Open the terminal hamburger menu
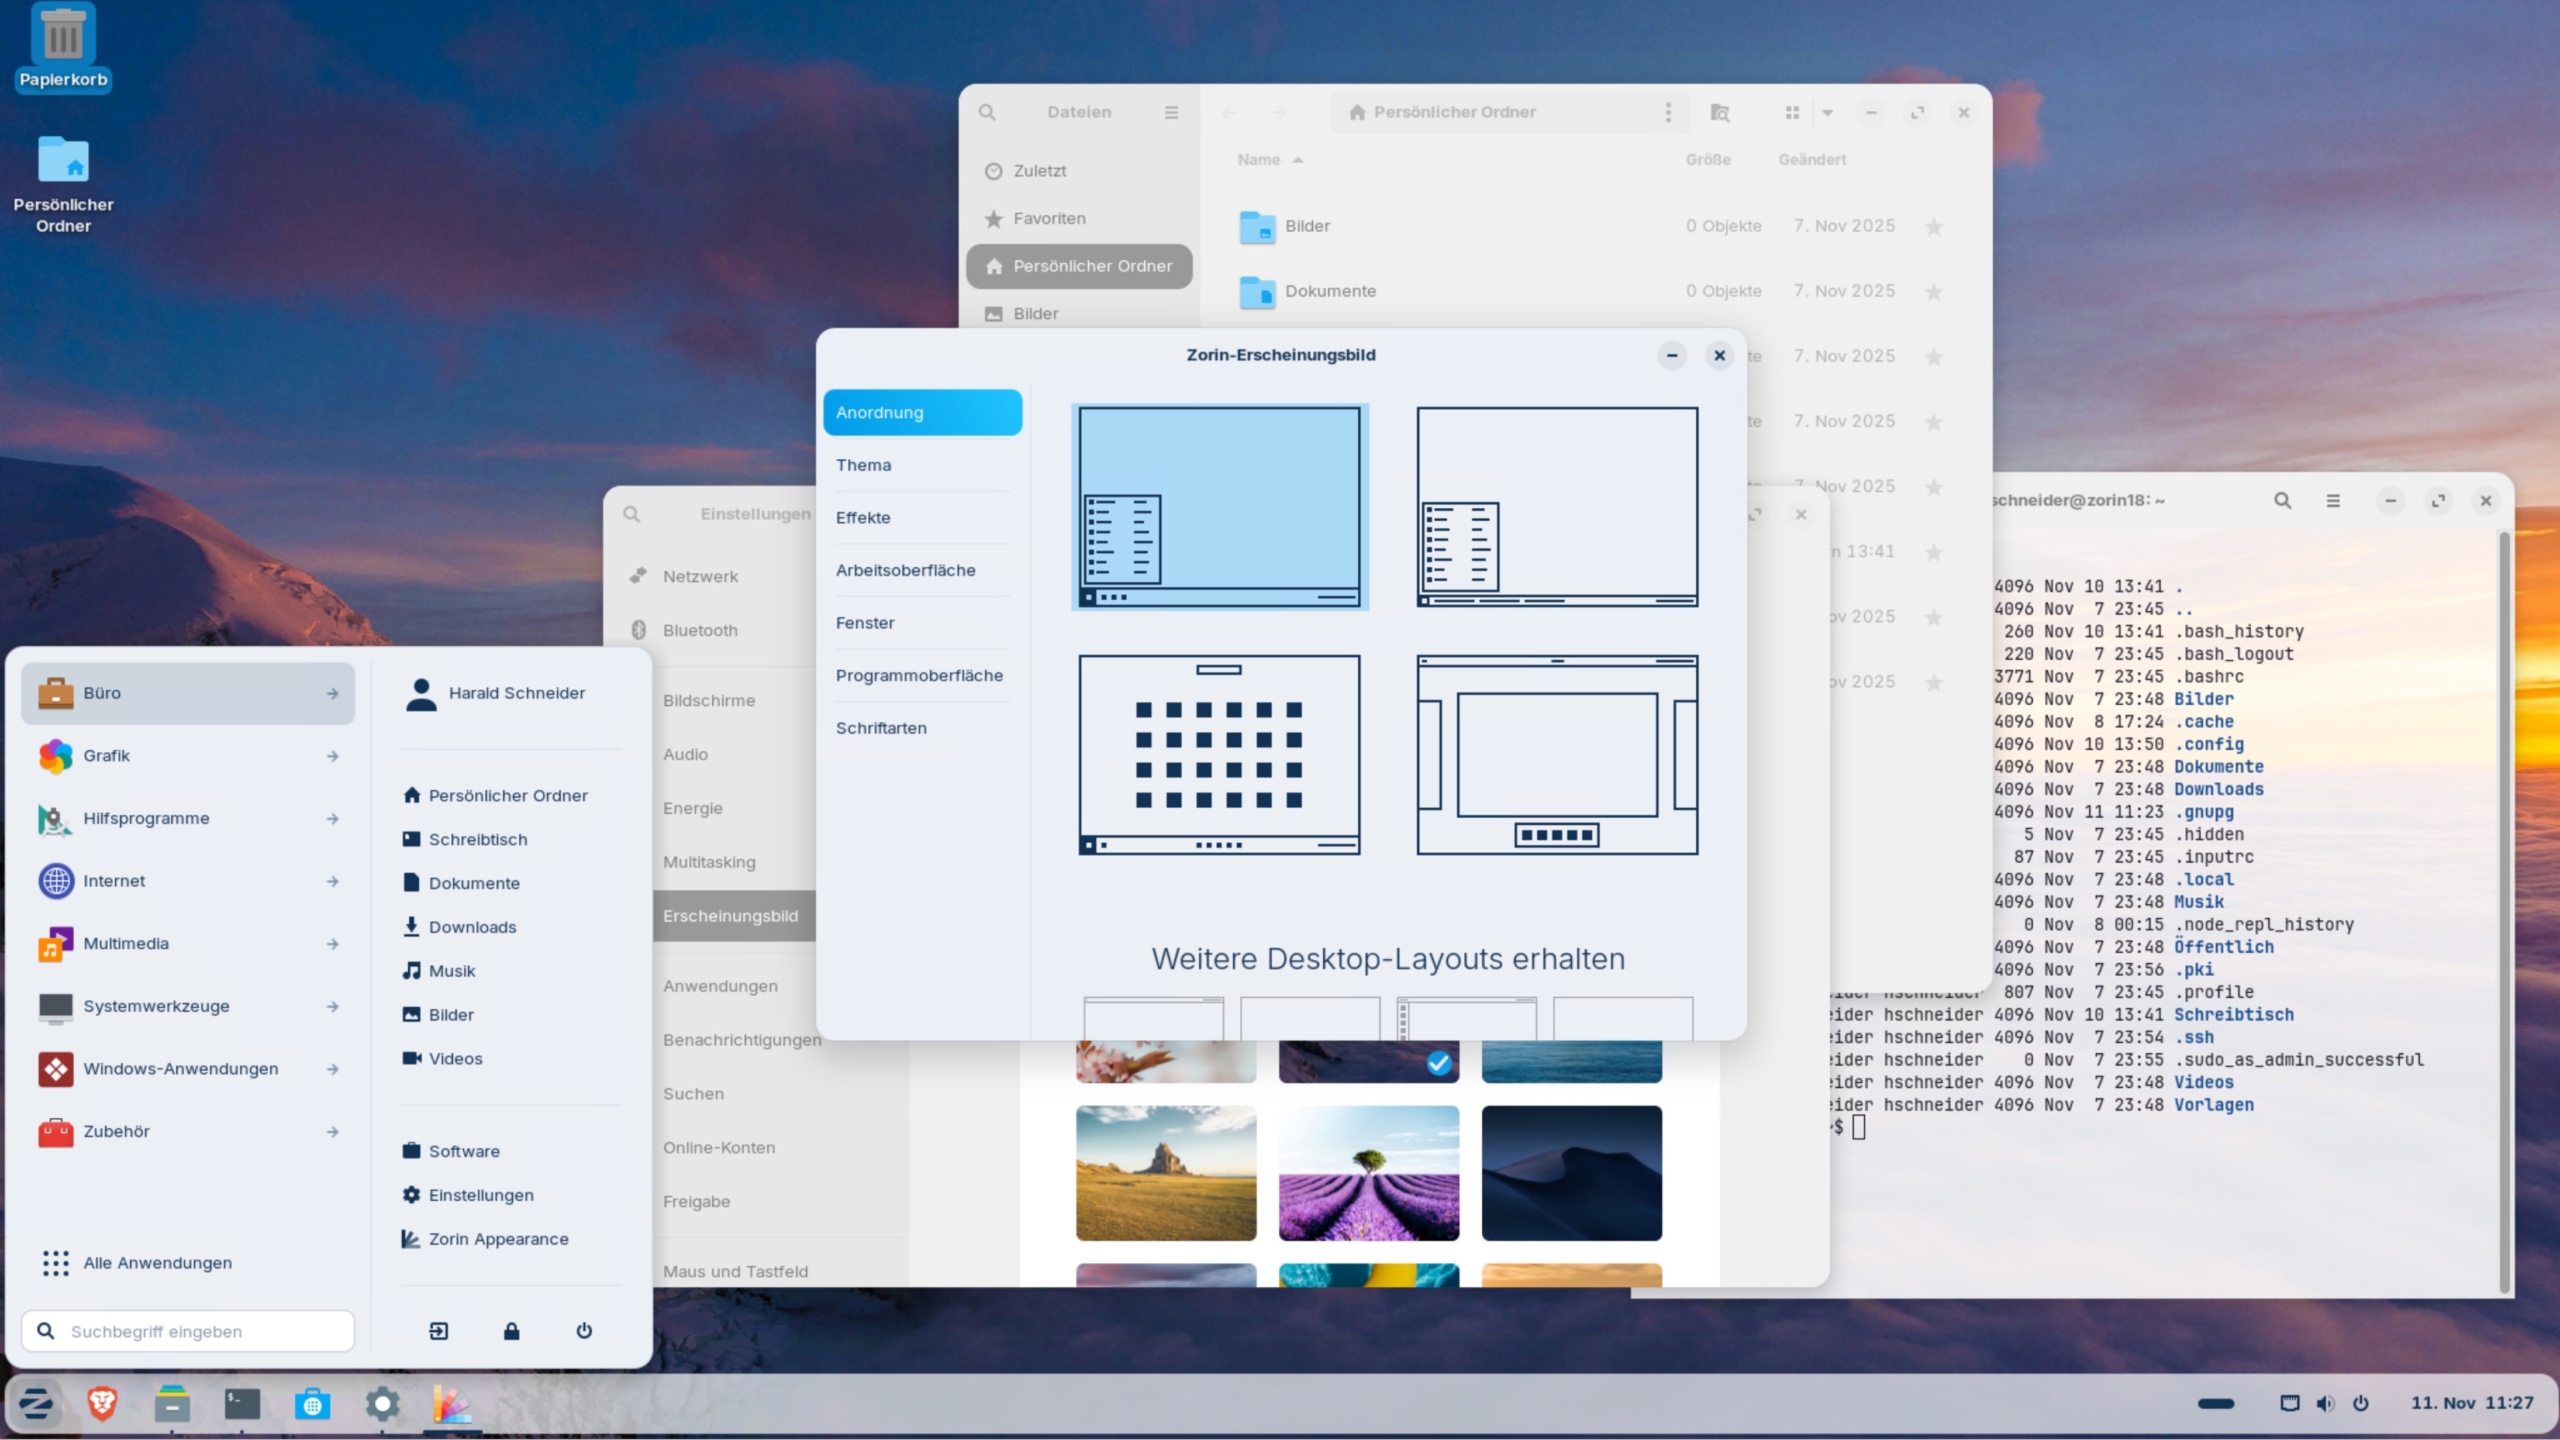Screen dimensions: 2560x1440 (x=2334, y=500)
